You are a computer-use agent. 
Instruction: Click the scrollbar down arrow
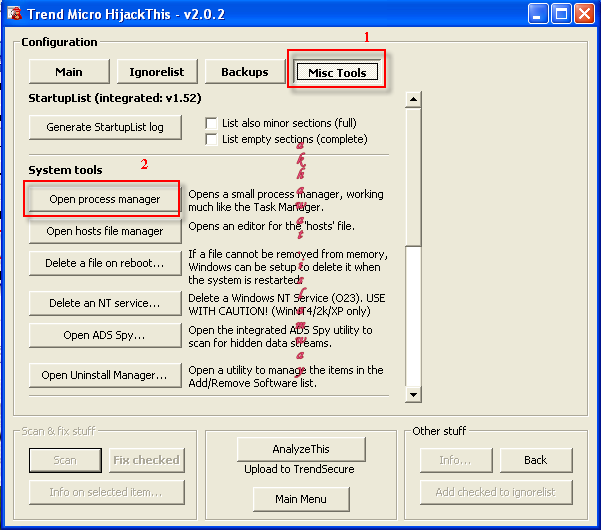[x=413, y=395]
